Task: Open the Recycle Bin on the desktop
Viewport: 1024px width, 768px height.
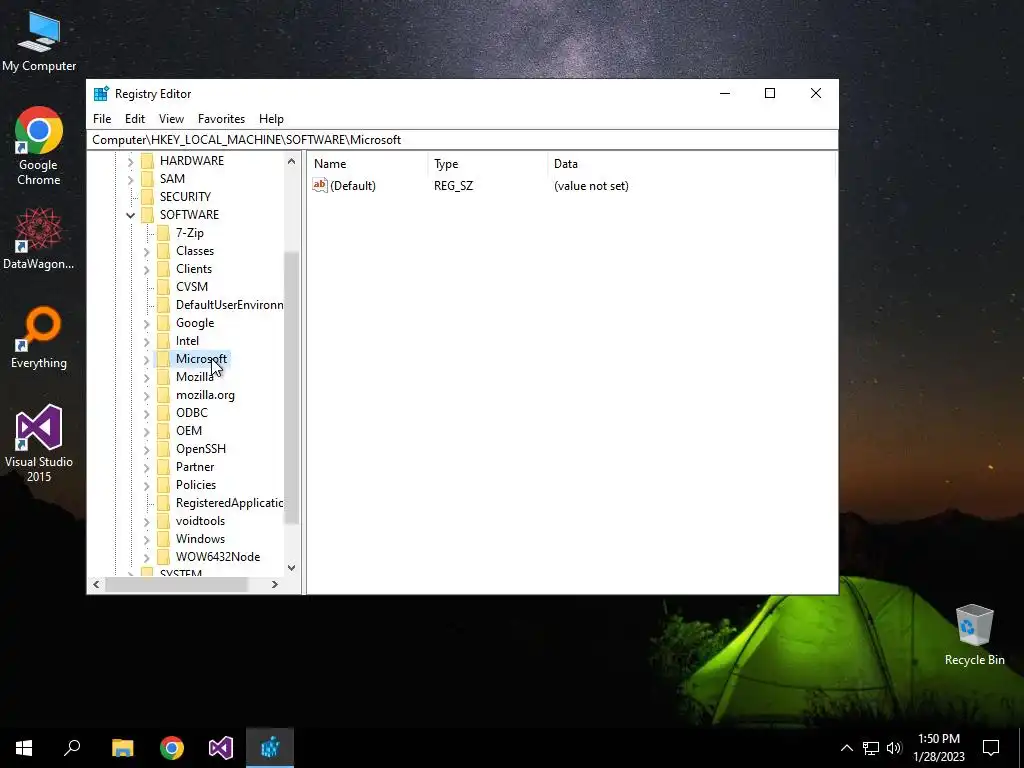Action: click(974, 635)
